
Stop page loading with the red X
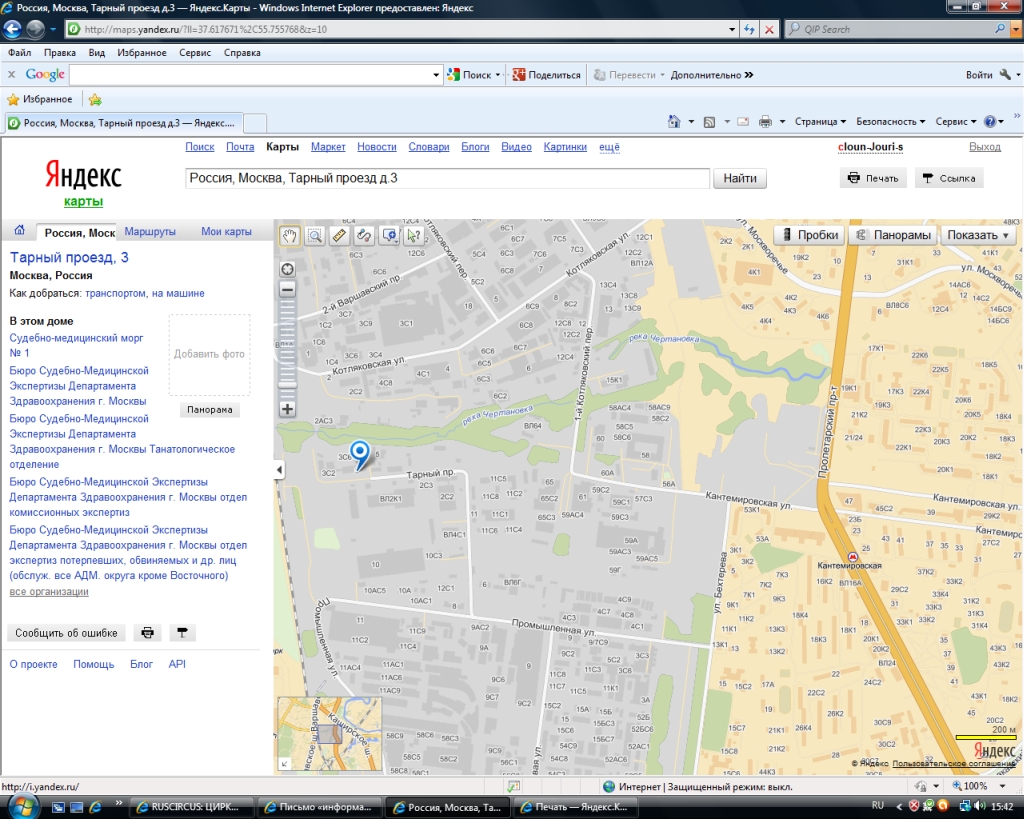[770, 29]
